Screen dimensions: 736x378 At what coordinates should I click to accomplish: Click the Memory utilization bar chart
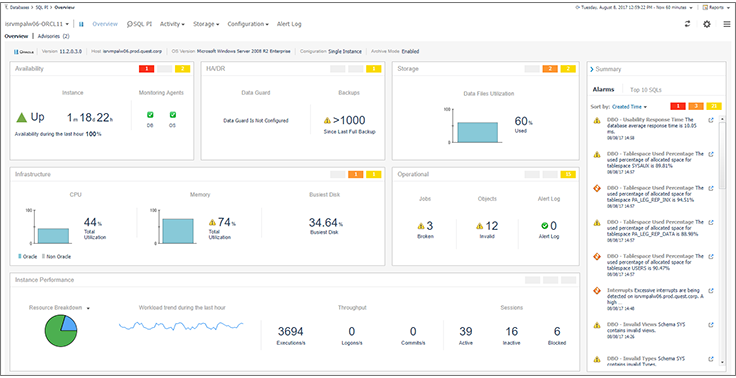178,231
